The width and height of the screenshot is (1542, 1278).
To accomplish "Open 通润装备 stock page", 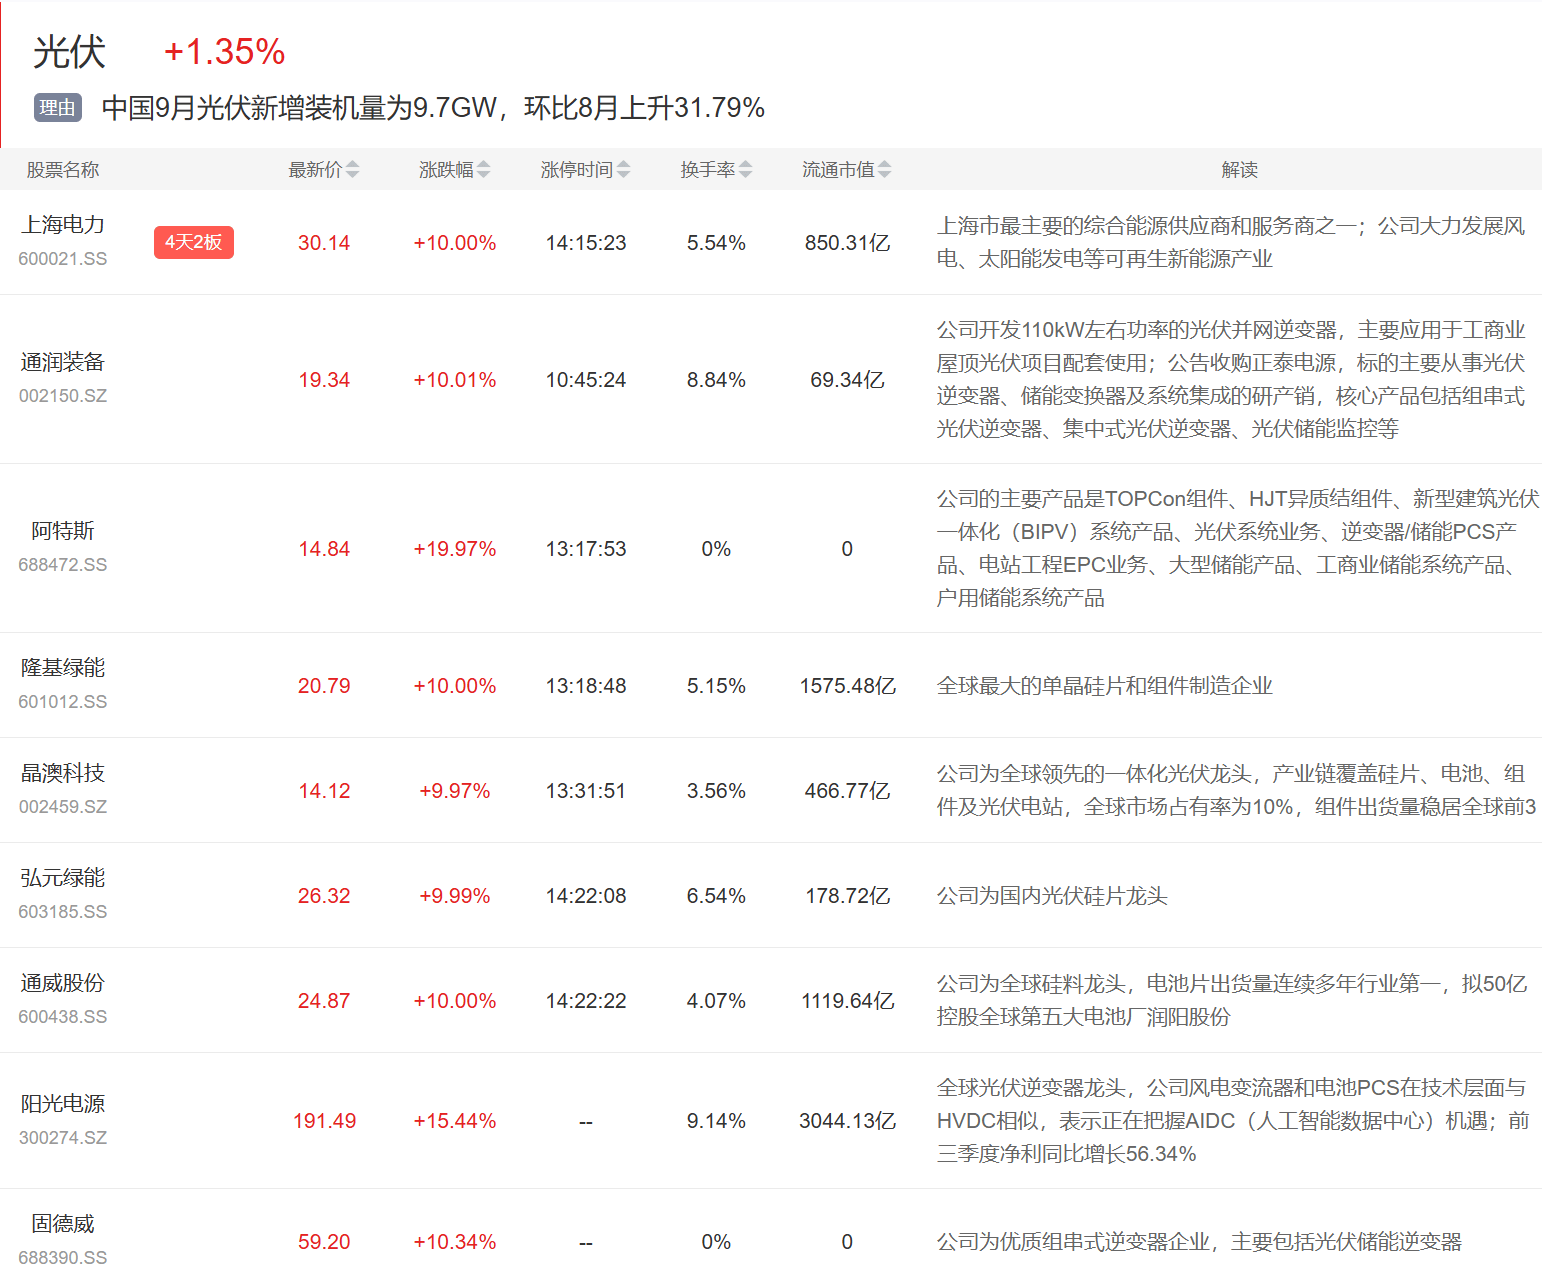I will point(63,362).
